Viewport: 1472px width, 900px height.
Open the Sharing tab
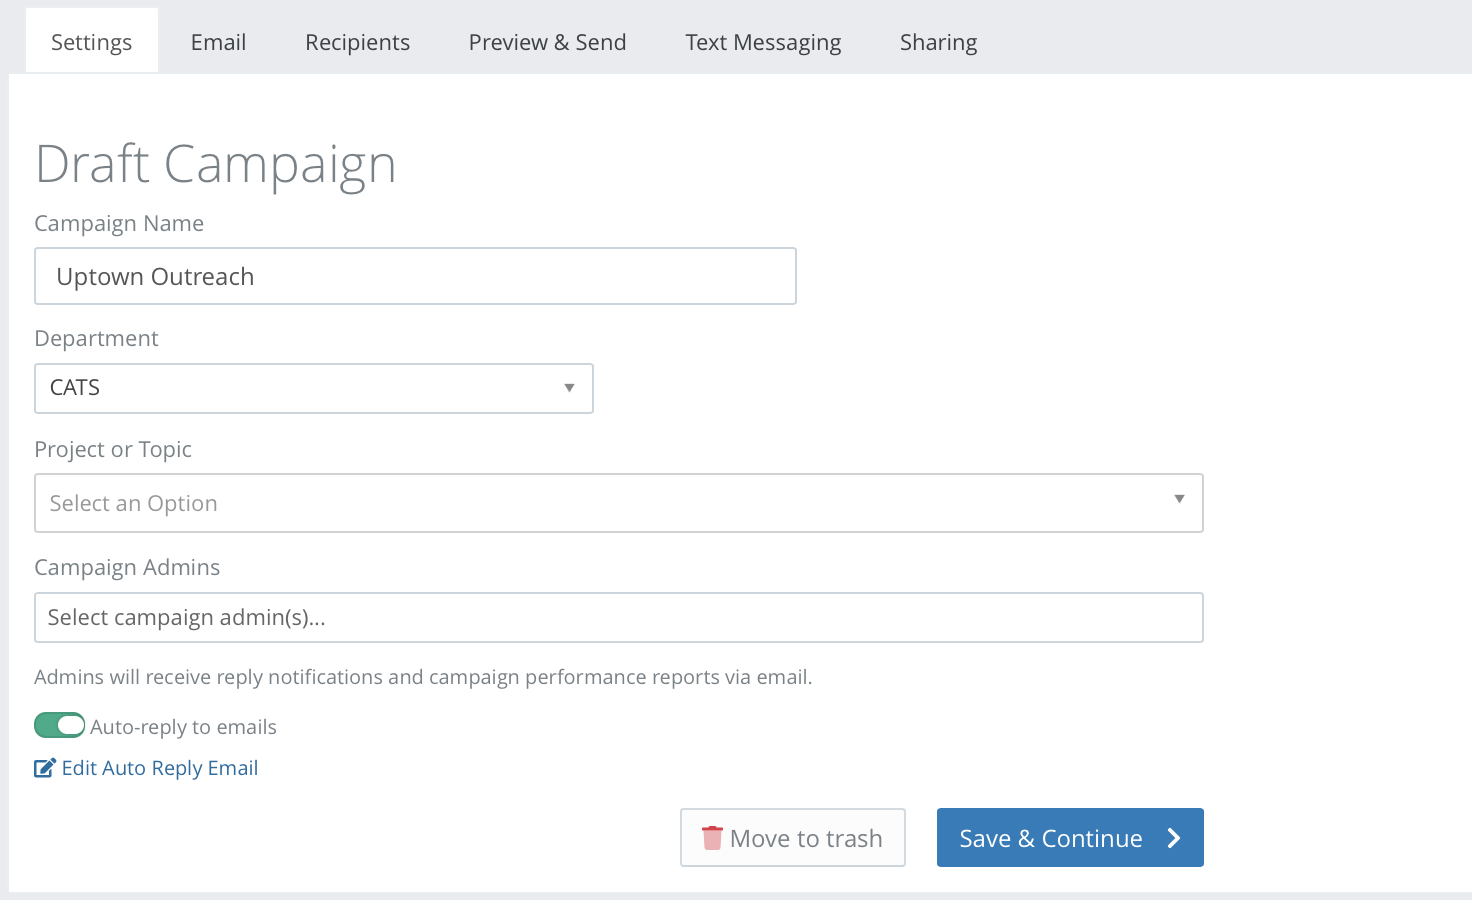click(x=938, y=42)
